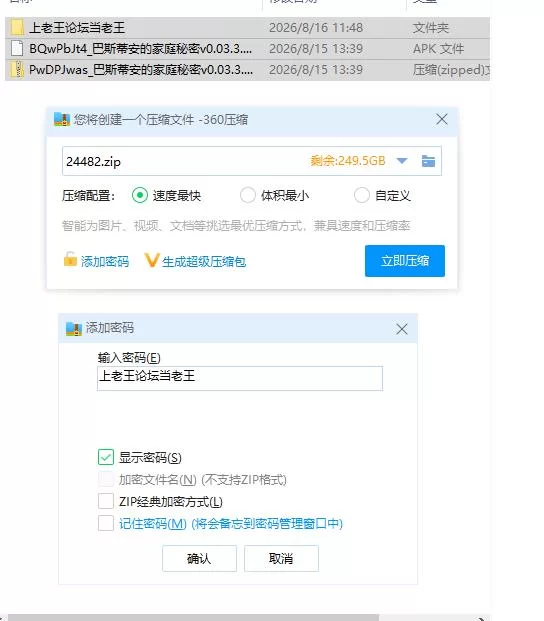Select the PwDPJwas_巴斯蒂安的家庭秘密 file name
Screen dimensions: 544x621
tap(141, 70)
